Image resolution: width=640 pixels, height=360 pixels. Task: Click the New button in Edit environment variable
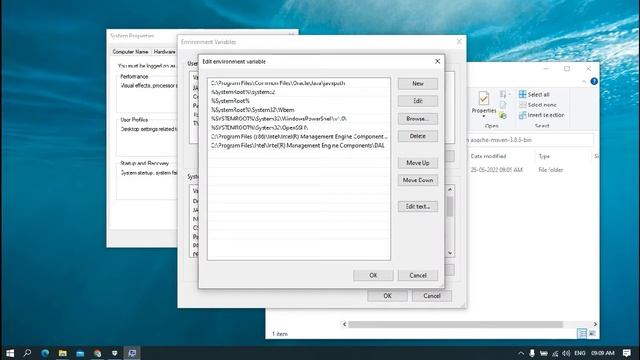pyautogui.click(x=418, y=84)
